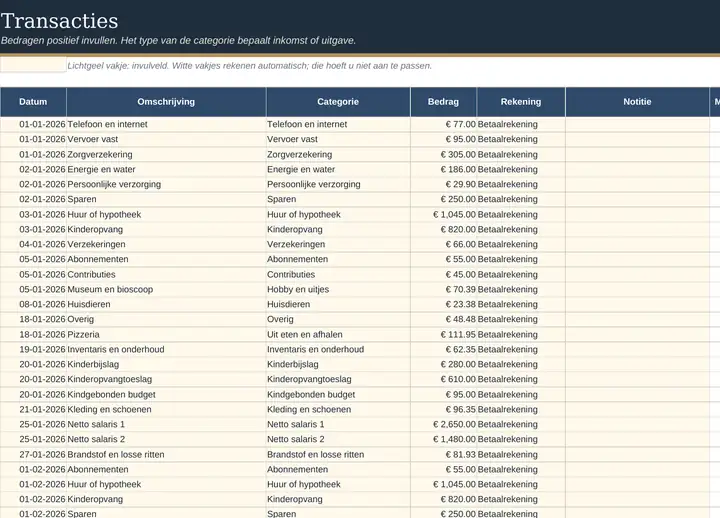Click Omschrijving cell 'Persoonlijke verzorging'
Image resolution: width=720 pixels, height=518 pixels.
pos(166,184)
